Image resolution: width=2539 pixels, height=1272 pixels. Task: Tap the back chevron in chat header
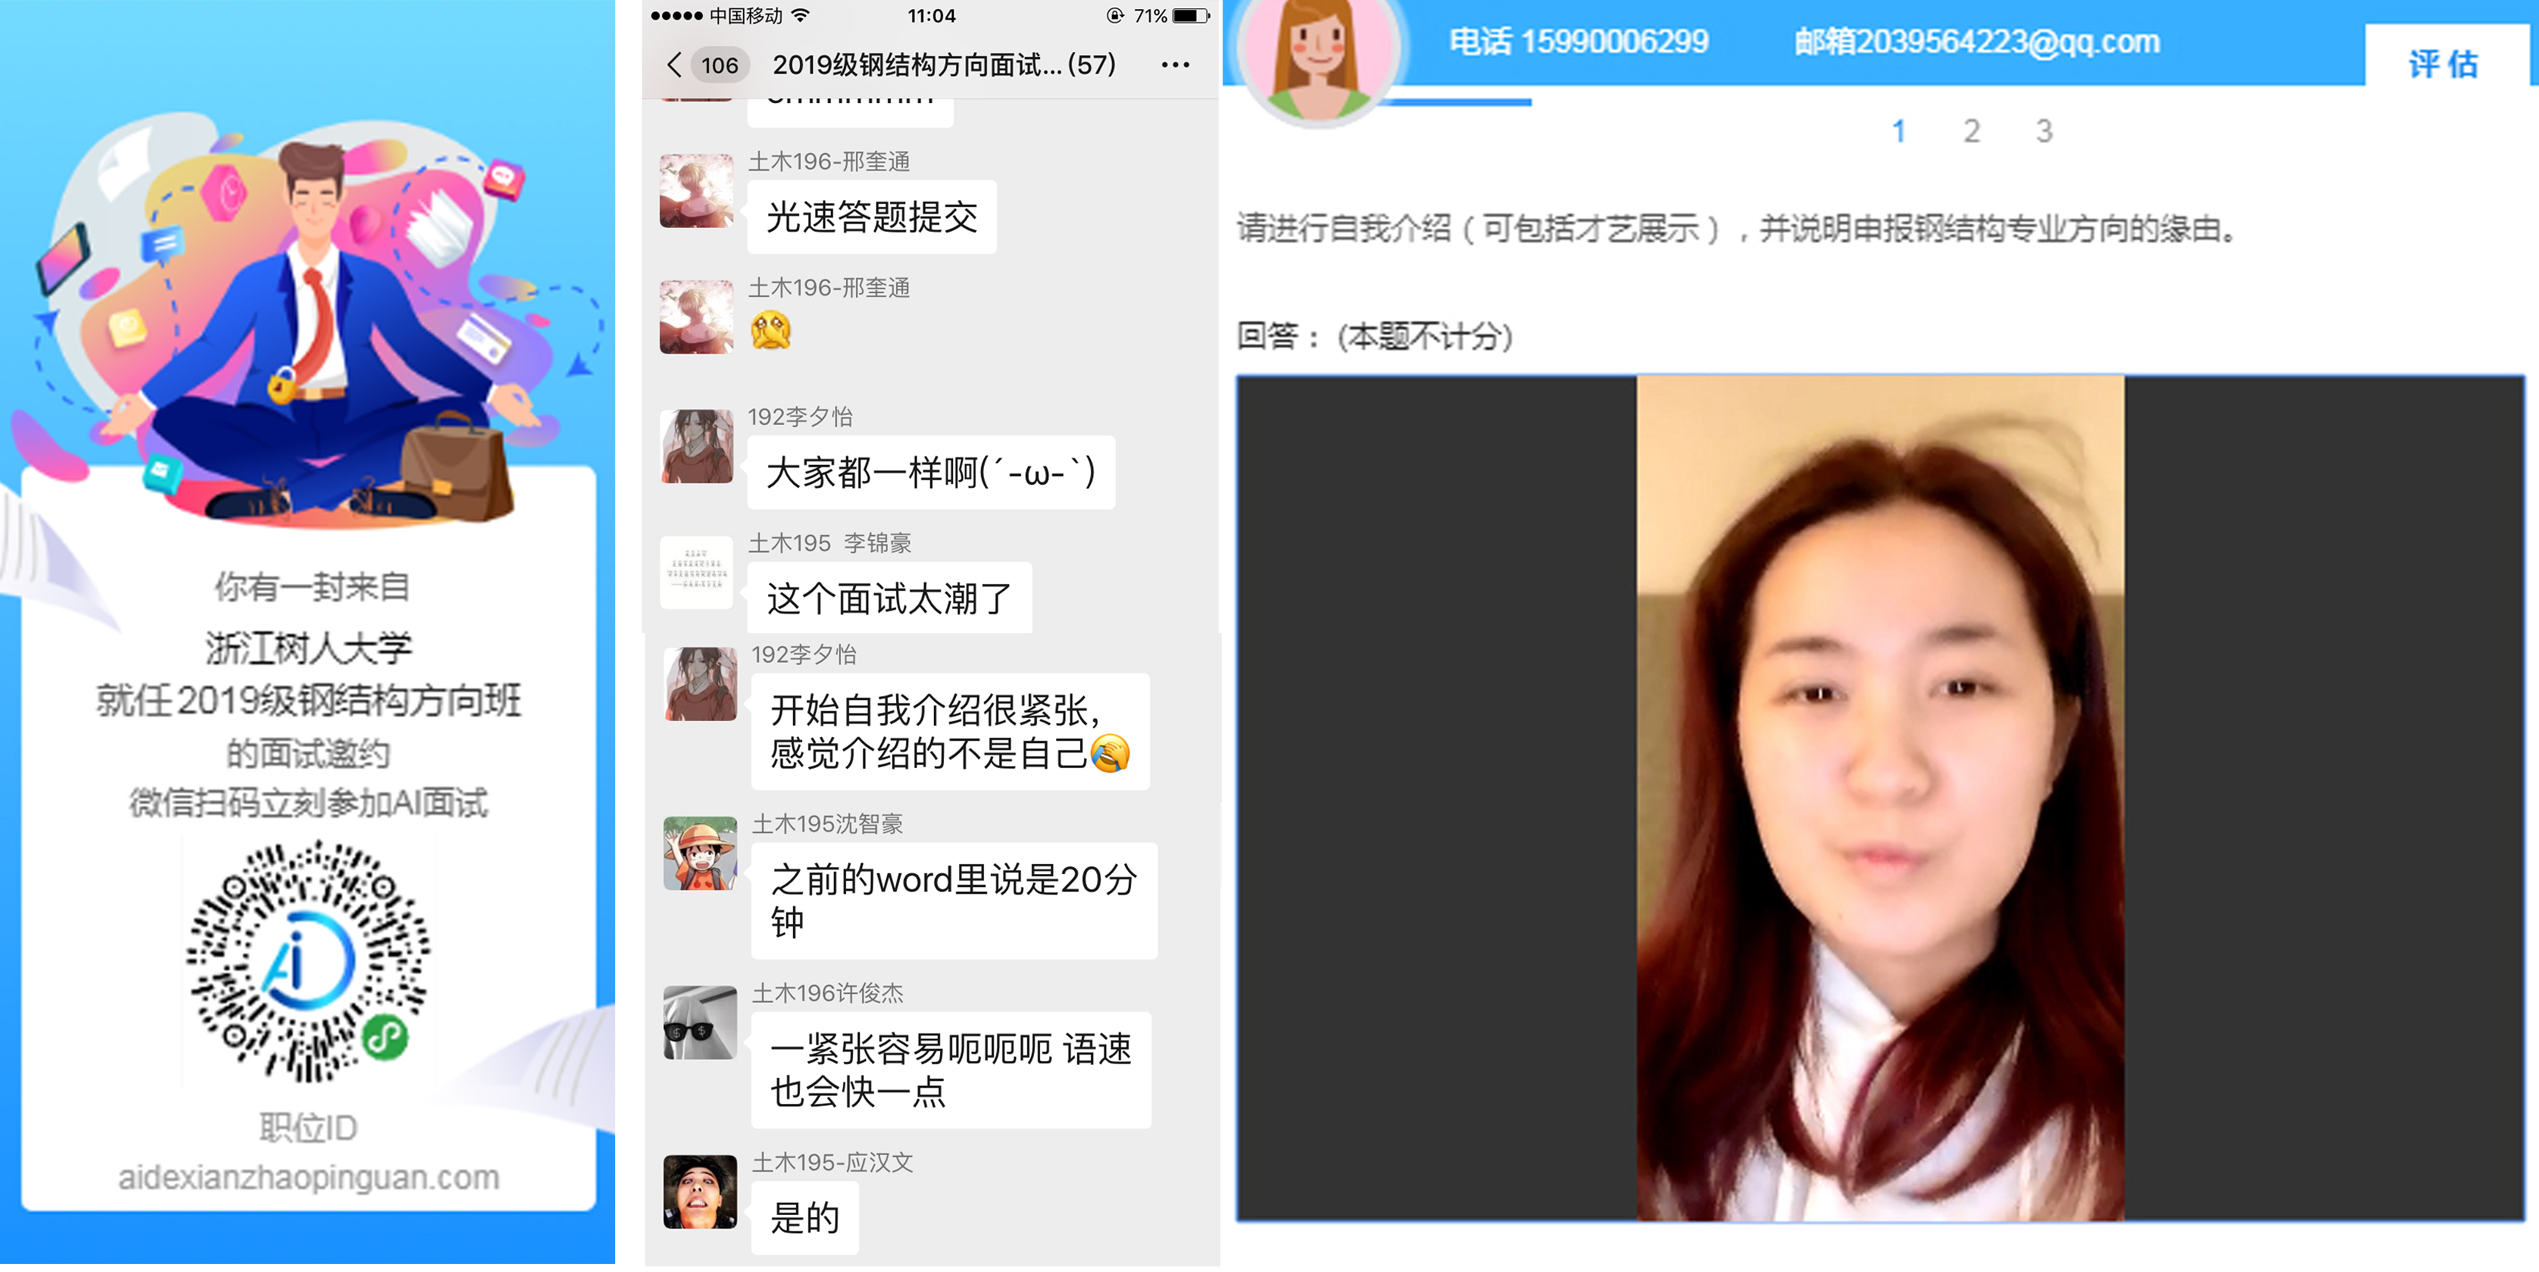point(674,65)
